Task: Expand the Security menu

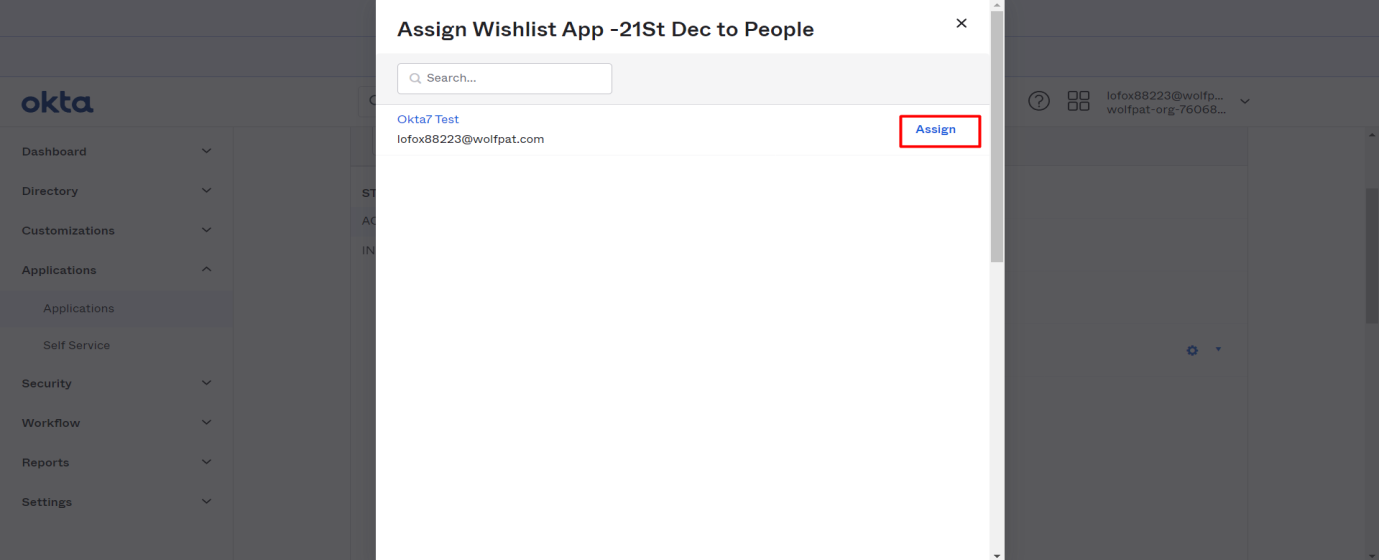Action: coord(117,383)
